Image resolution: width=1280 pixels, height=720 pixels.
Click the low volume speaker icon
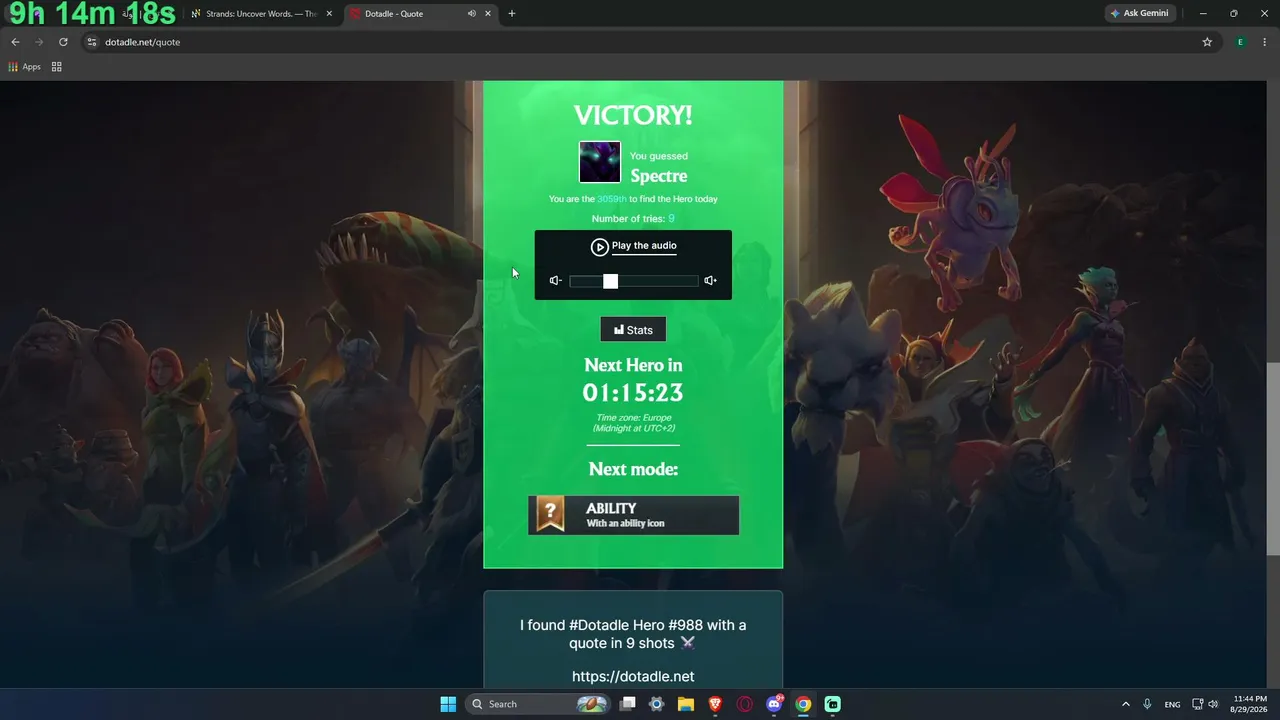[556, 281]
